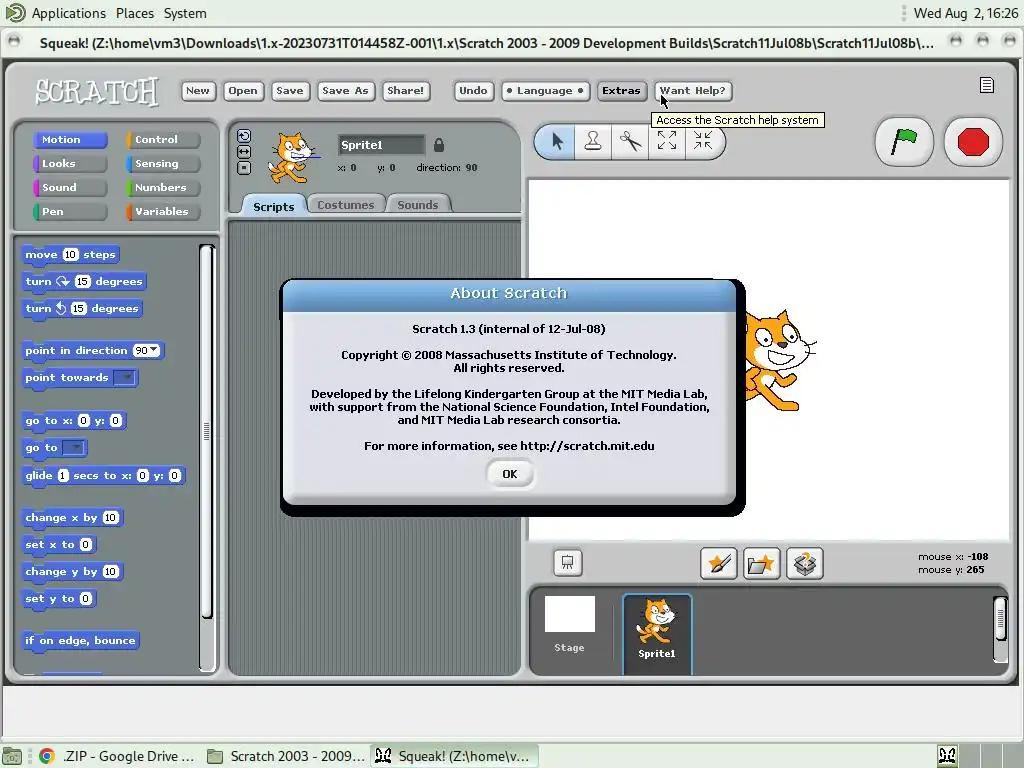This screenshot has height=768, width=1024.
Task: Select the Numbers block category
Action: tap(163, 188)
